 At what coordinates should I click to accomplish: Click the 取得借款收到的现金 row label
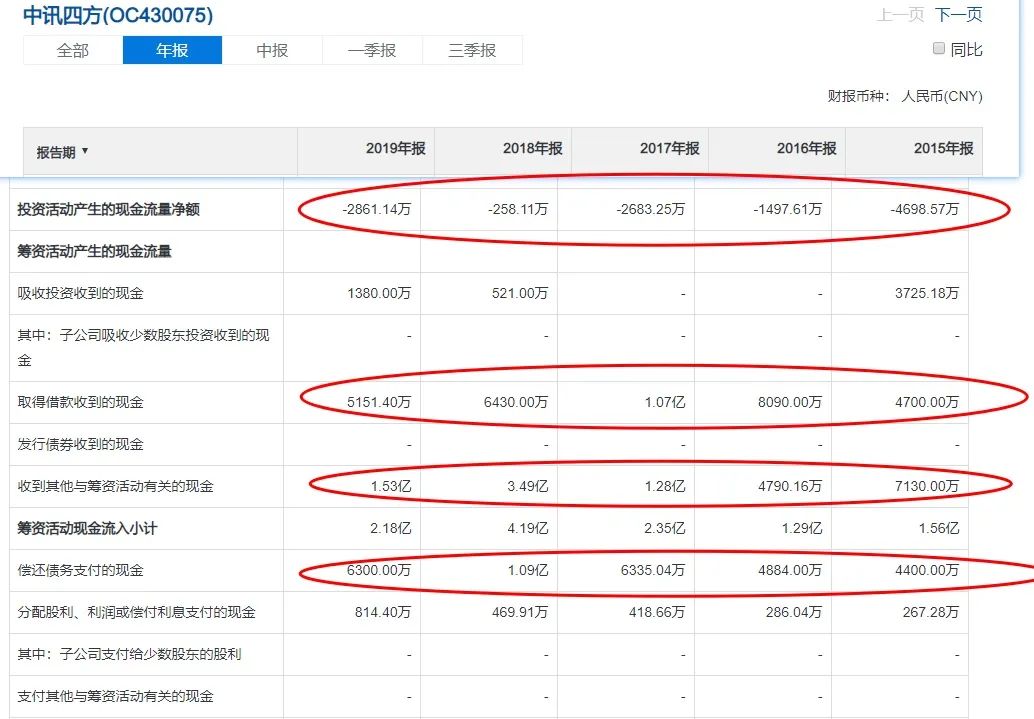[x=80, y=402]
